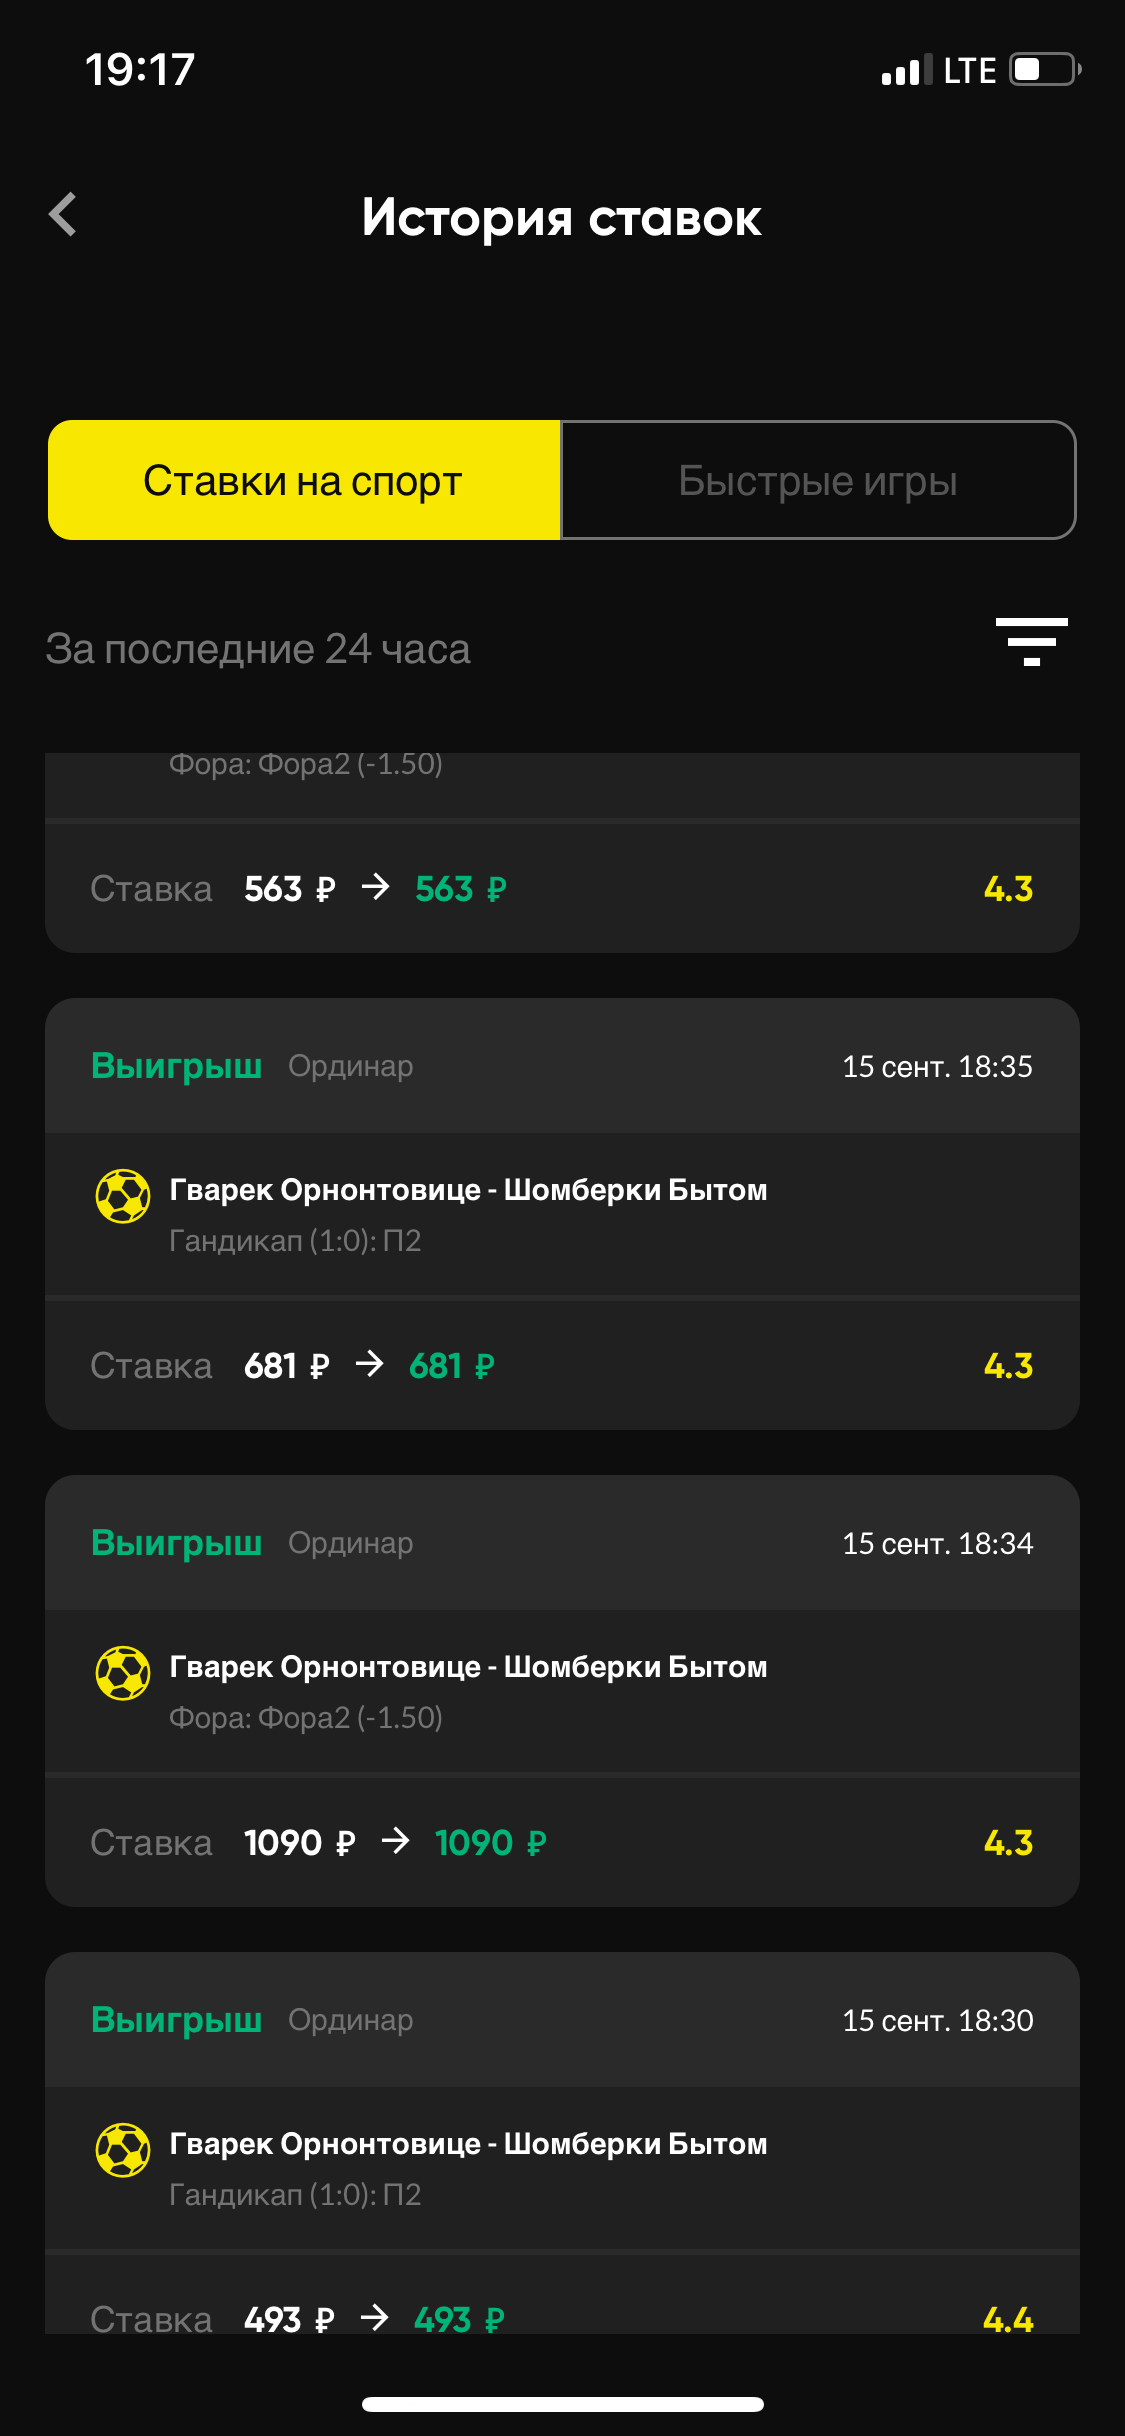Screen dimensions: 1125x2436
Task: Tap football icon of 18:35 bet
Action: [123, 1196]
